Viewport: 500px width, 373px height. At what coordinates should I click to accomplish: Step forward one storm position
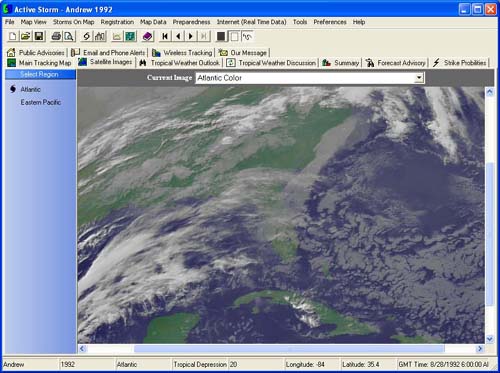(191, 36)
